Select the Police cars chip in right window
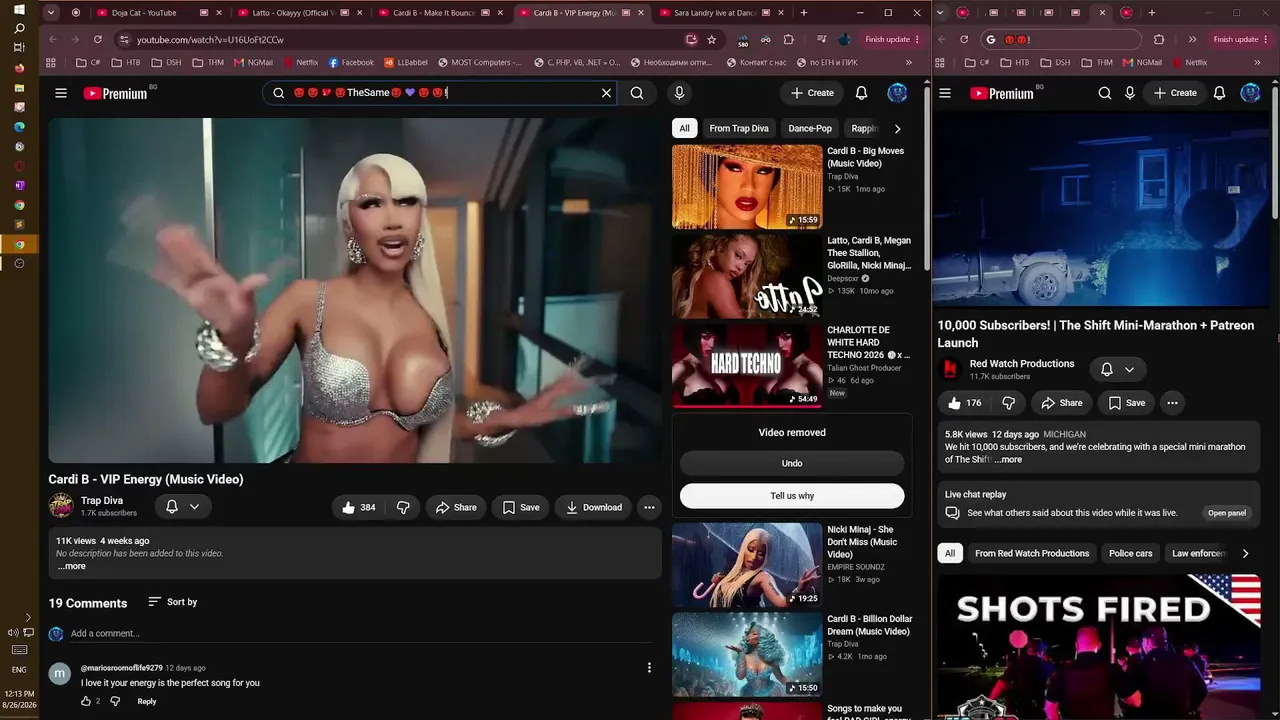Image resolution: width=1280 pixels, height=720 pixels. (1130, 553)
